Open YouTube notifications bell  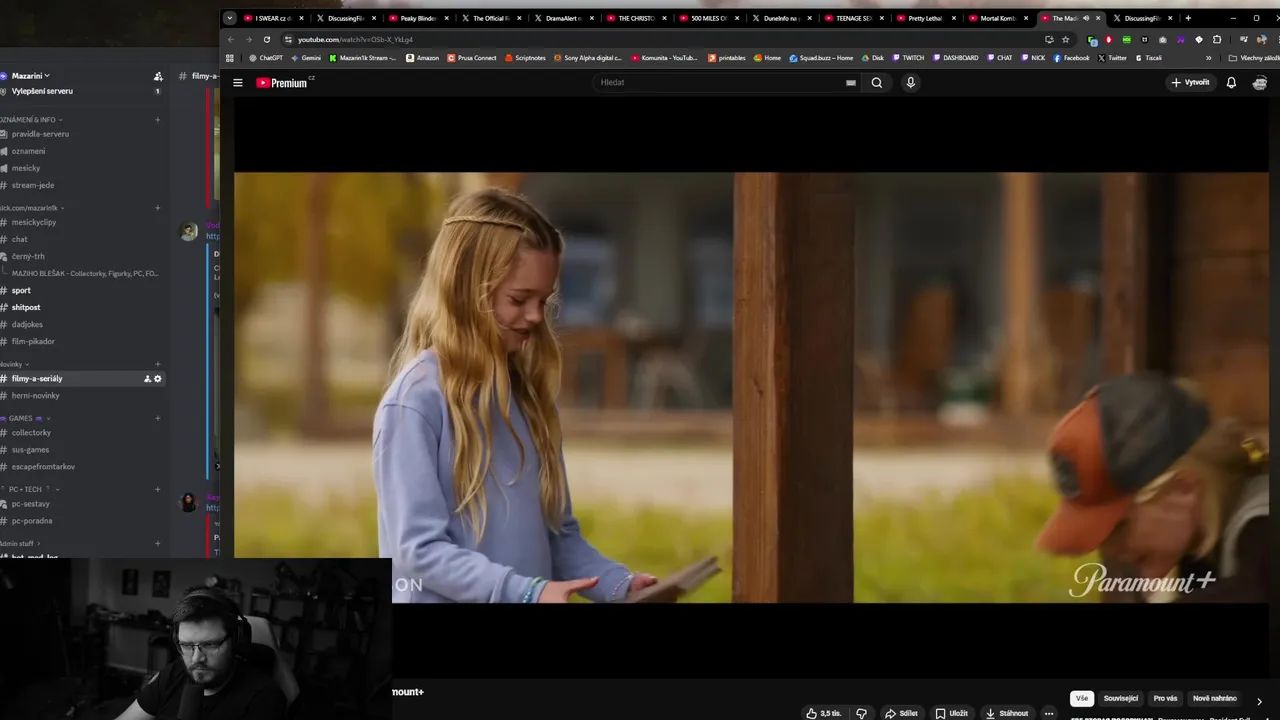[1231, 83]
